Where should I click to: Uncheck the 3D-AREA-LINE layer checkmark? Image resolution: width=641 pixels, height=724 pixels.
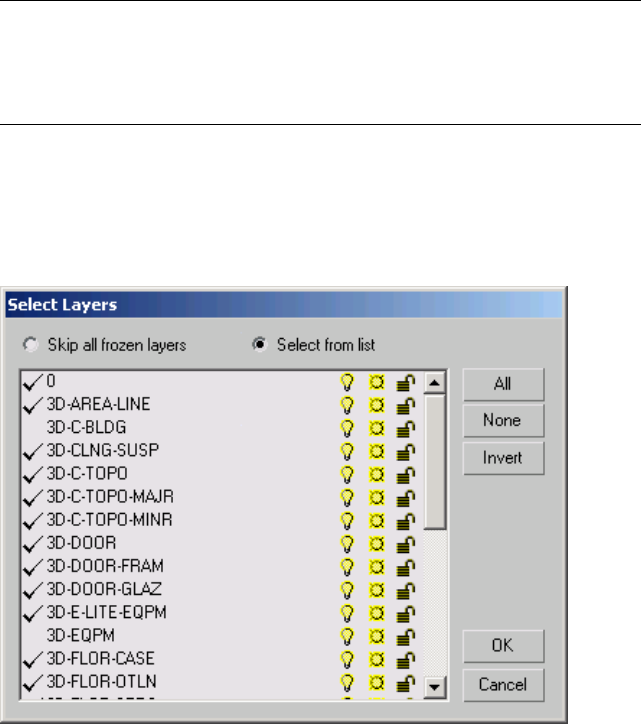click(x=32, y=405)
